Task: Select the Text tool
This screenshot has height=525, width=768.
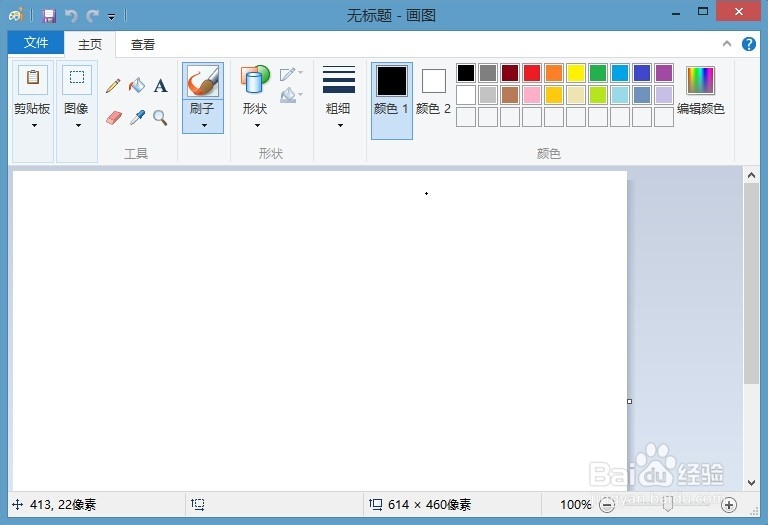Action: [160, 86]
